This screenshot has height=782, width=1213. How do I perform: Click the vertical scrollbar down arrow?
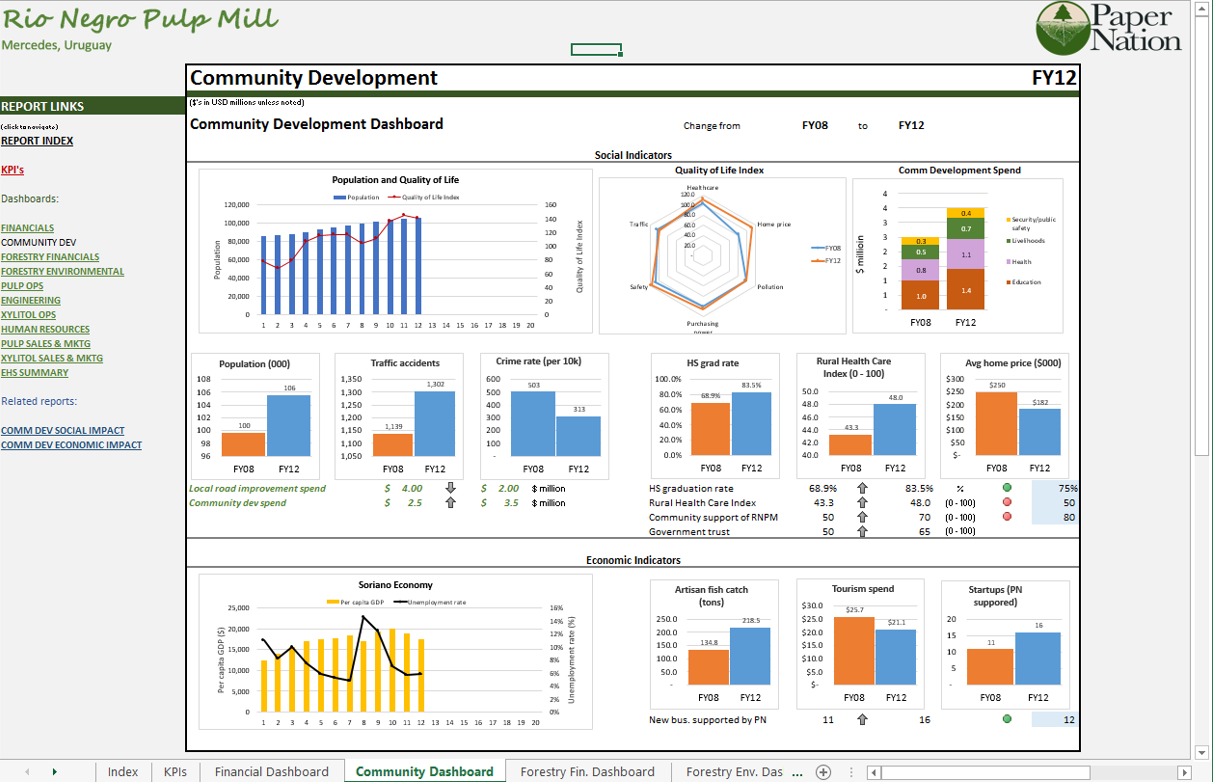(1202, 752)
